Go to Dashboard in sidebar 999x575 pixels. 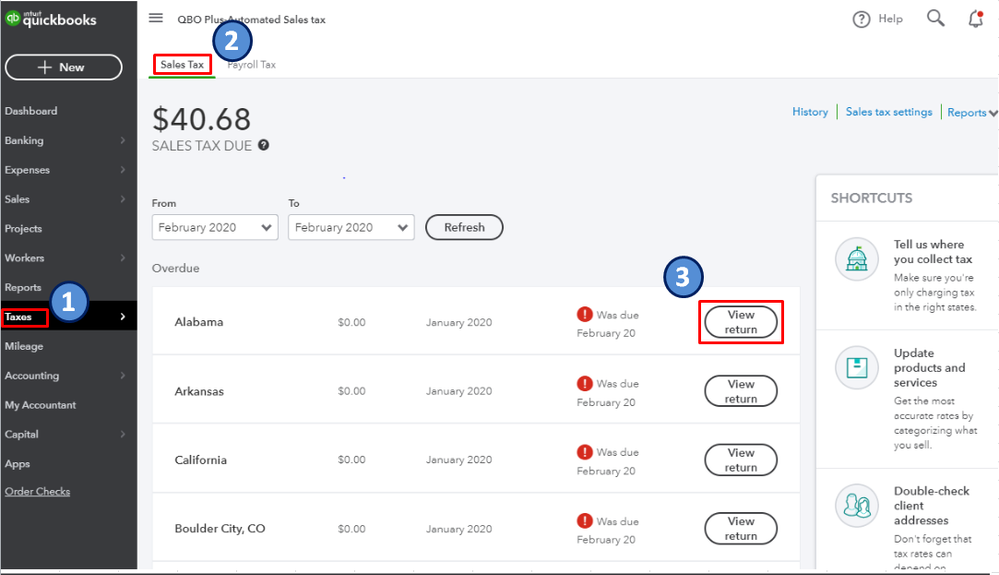point(31,111)
